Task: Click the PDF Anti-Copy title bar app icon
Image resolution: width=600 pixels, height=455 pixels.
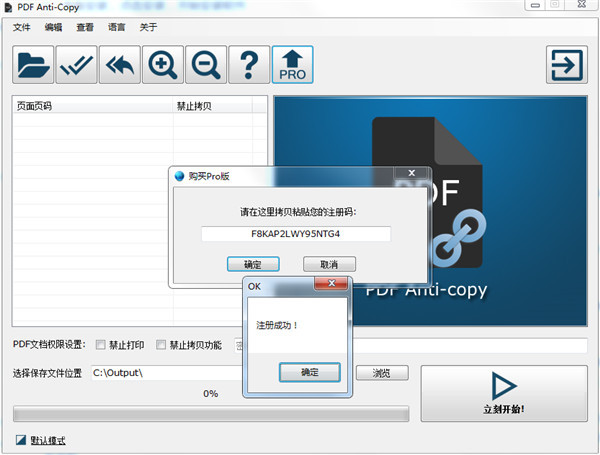Action: click(8, 7)
